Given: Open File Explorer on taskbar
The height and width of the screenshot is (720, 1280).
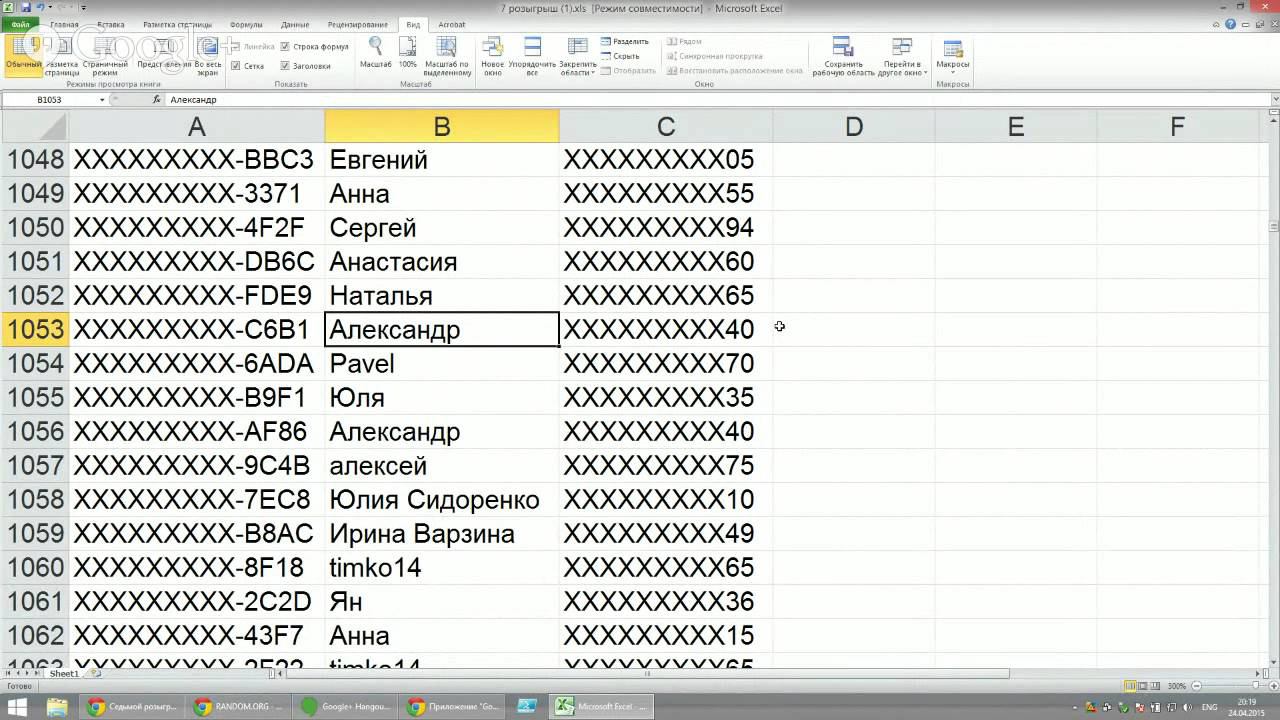Looking at the screenshot, I should tap(58, 707).
